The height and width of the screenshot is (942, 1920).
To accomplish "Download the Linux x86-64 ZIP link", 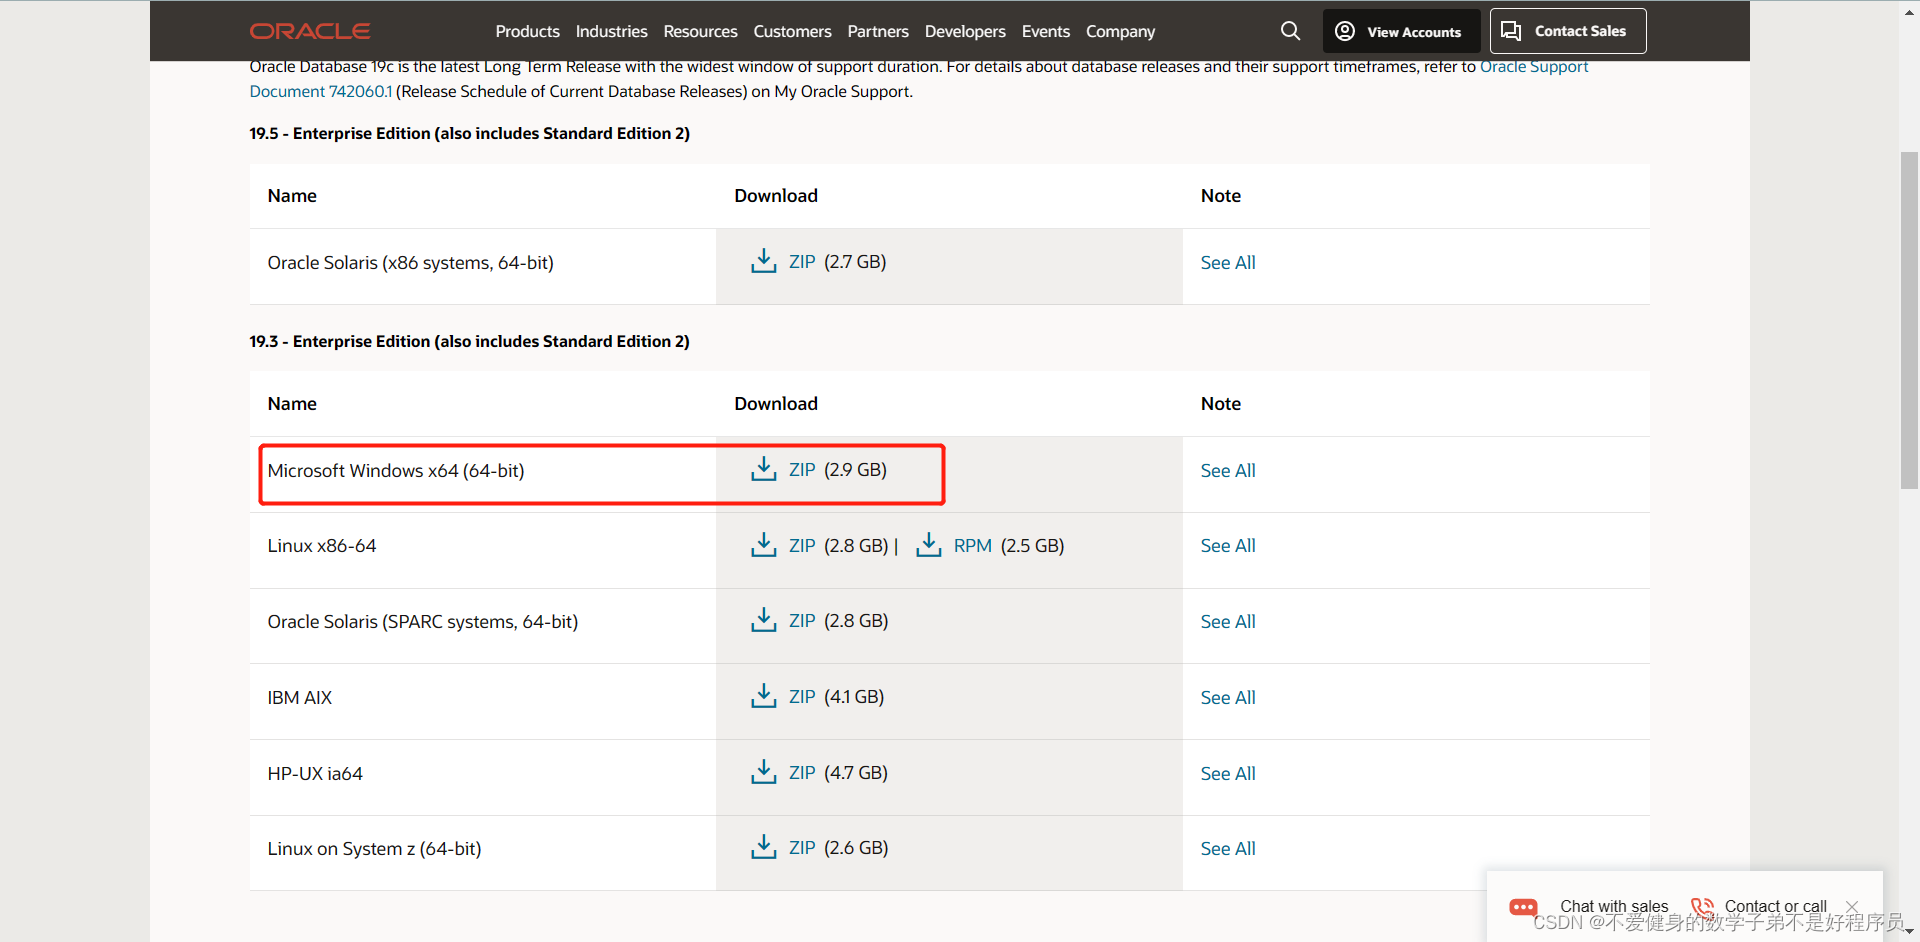I will 802,545.
